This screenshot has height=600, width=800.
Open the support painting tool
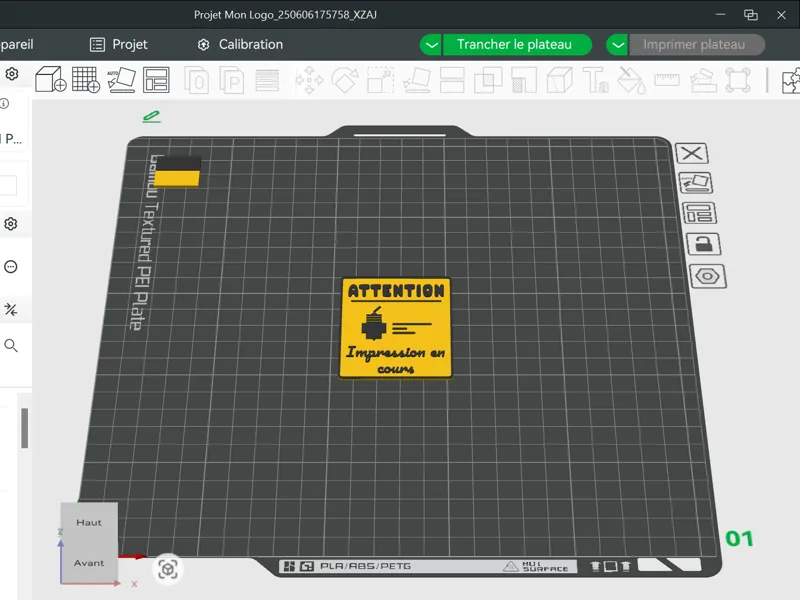tap(524, 80)
